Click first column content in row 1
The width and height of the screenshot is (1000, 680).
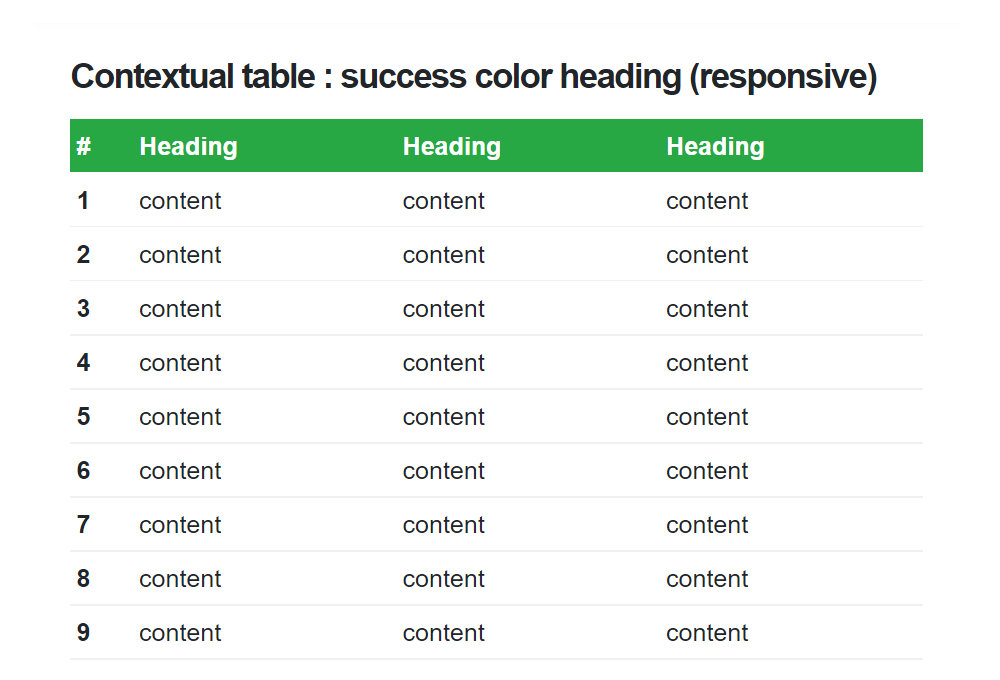pyautogui.click(x=180, y=201)
